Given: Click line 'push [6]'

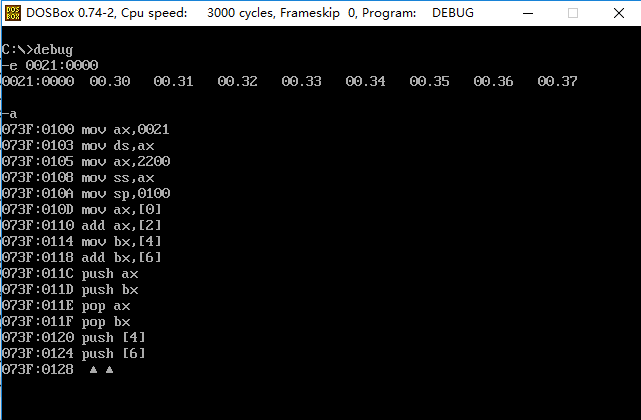Looking at the screenshot, I should pyautogui.click(x=74, y=353).
